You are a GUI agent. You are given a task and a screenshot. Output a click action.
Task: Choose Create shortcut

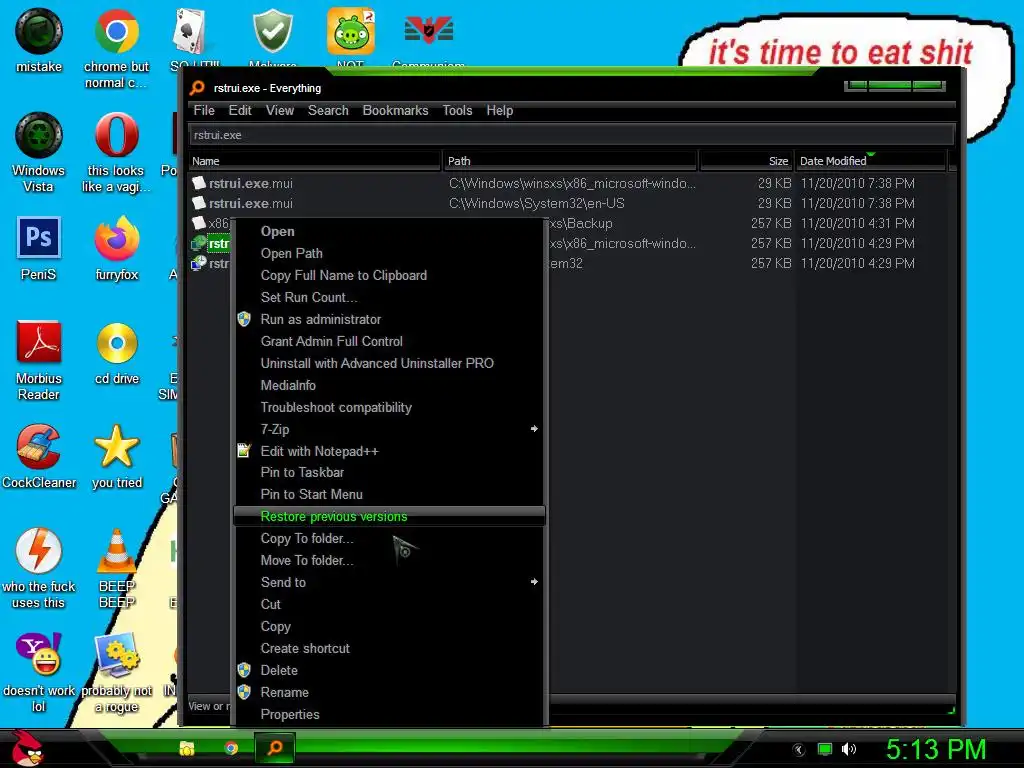point(389,648)
